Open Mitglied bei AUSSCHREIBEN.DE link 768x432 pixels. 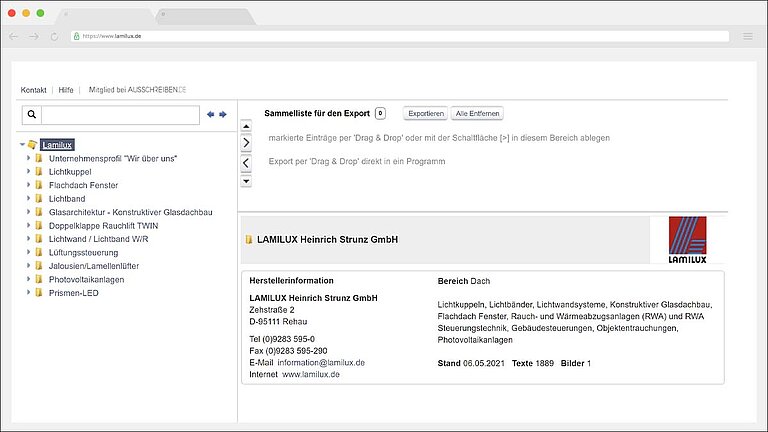137,90
